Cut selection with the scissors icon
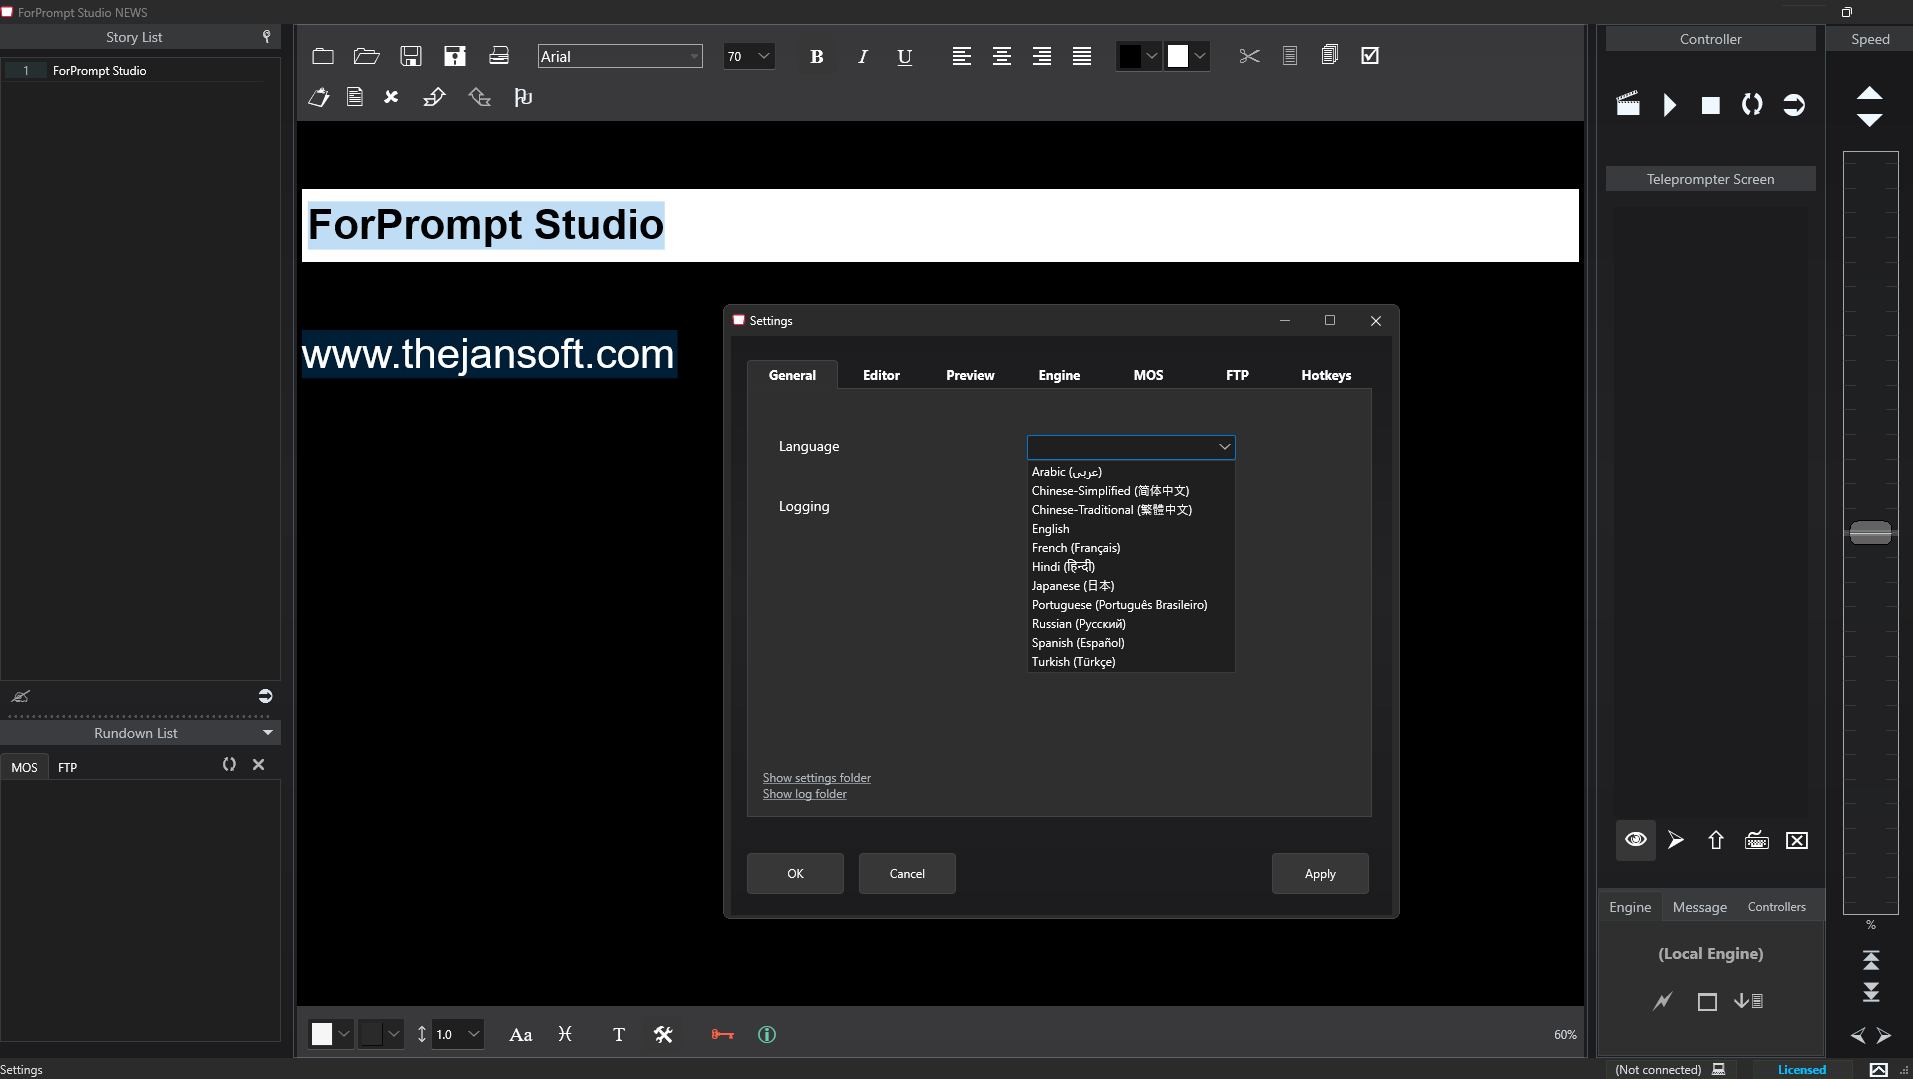This screenshot has width=1913, height=1079. [x=1249, y=56]
